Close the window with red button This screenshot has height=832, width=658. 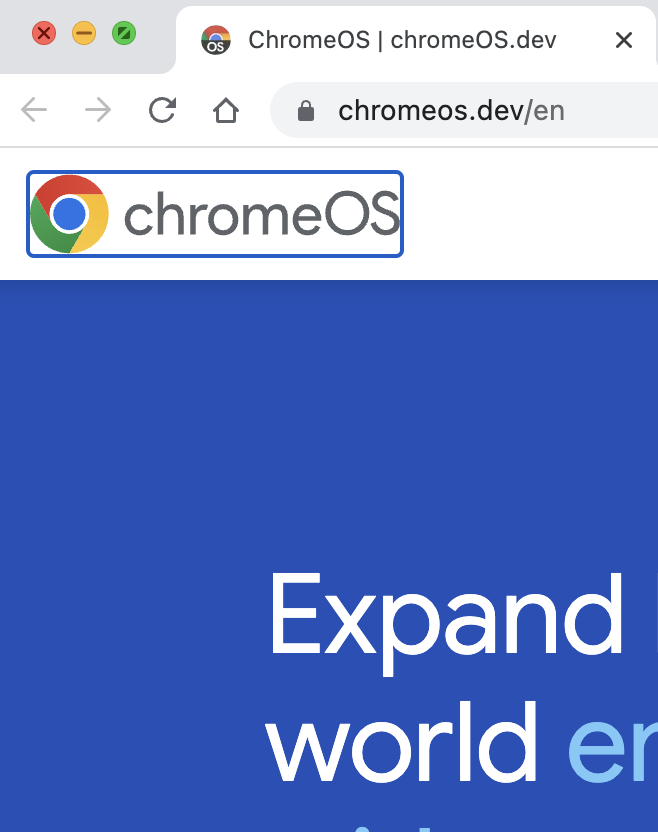click(44, 33)
